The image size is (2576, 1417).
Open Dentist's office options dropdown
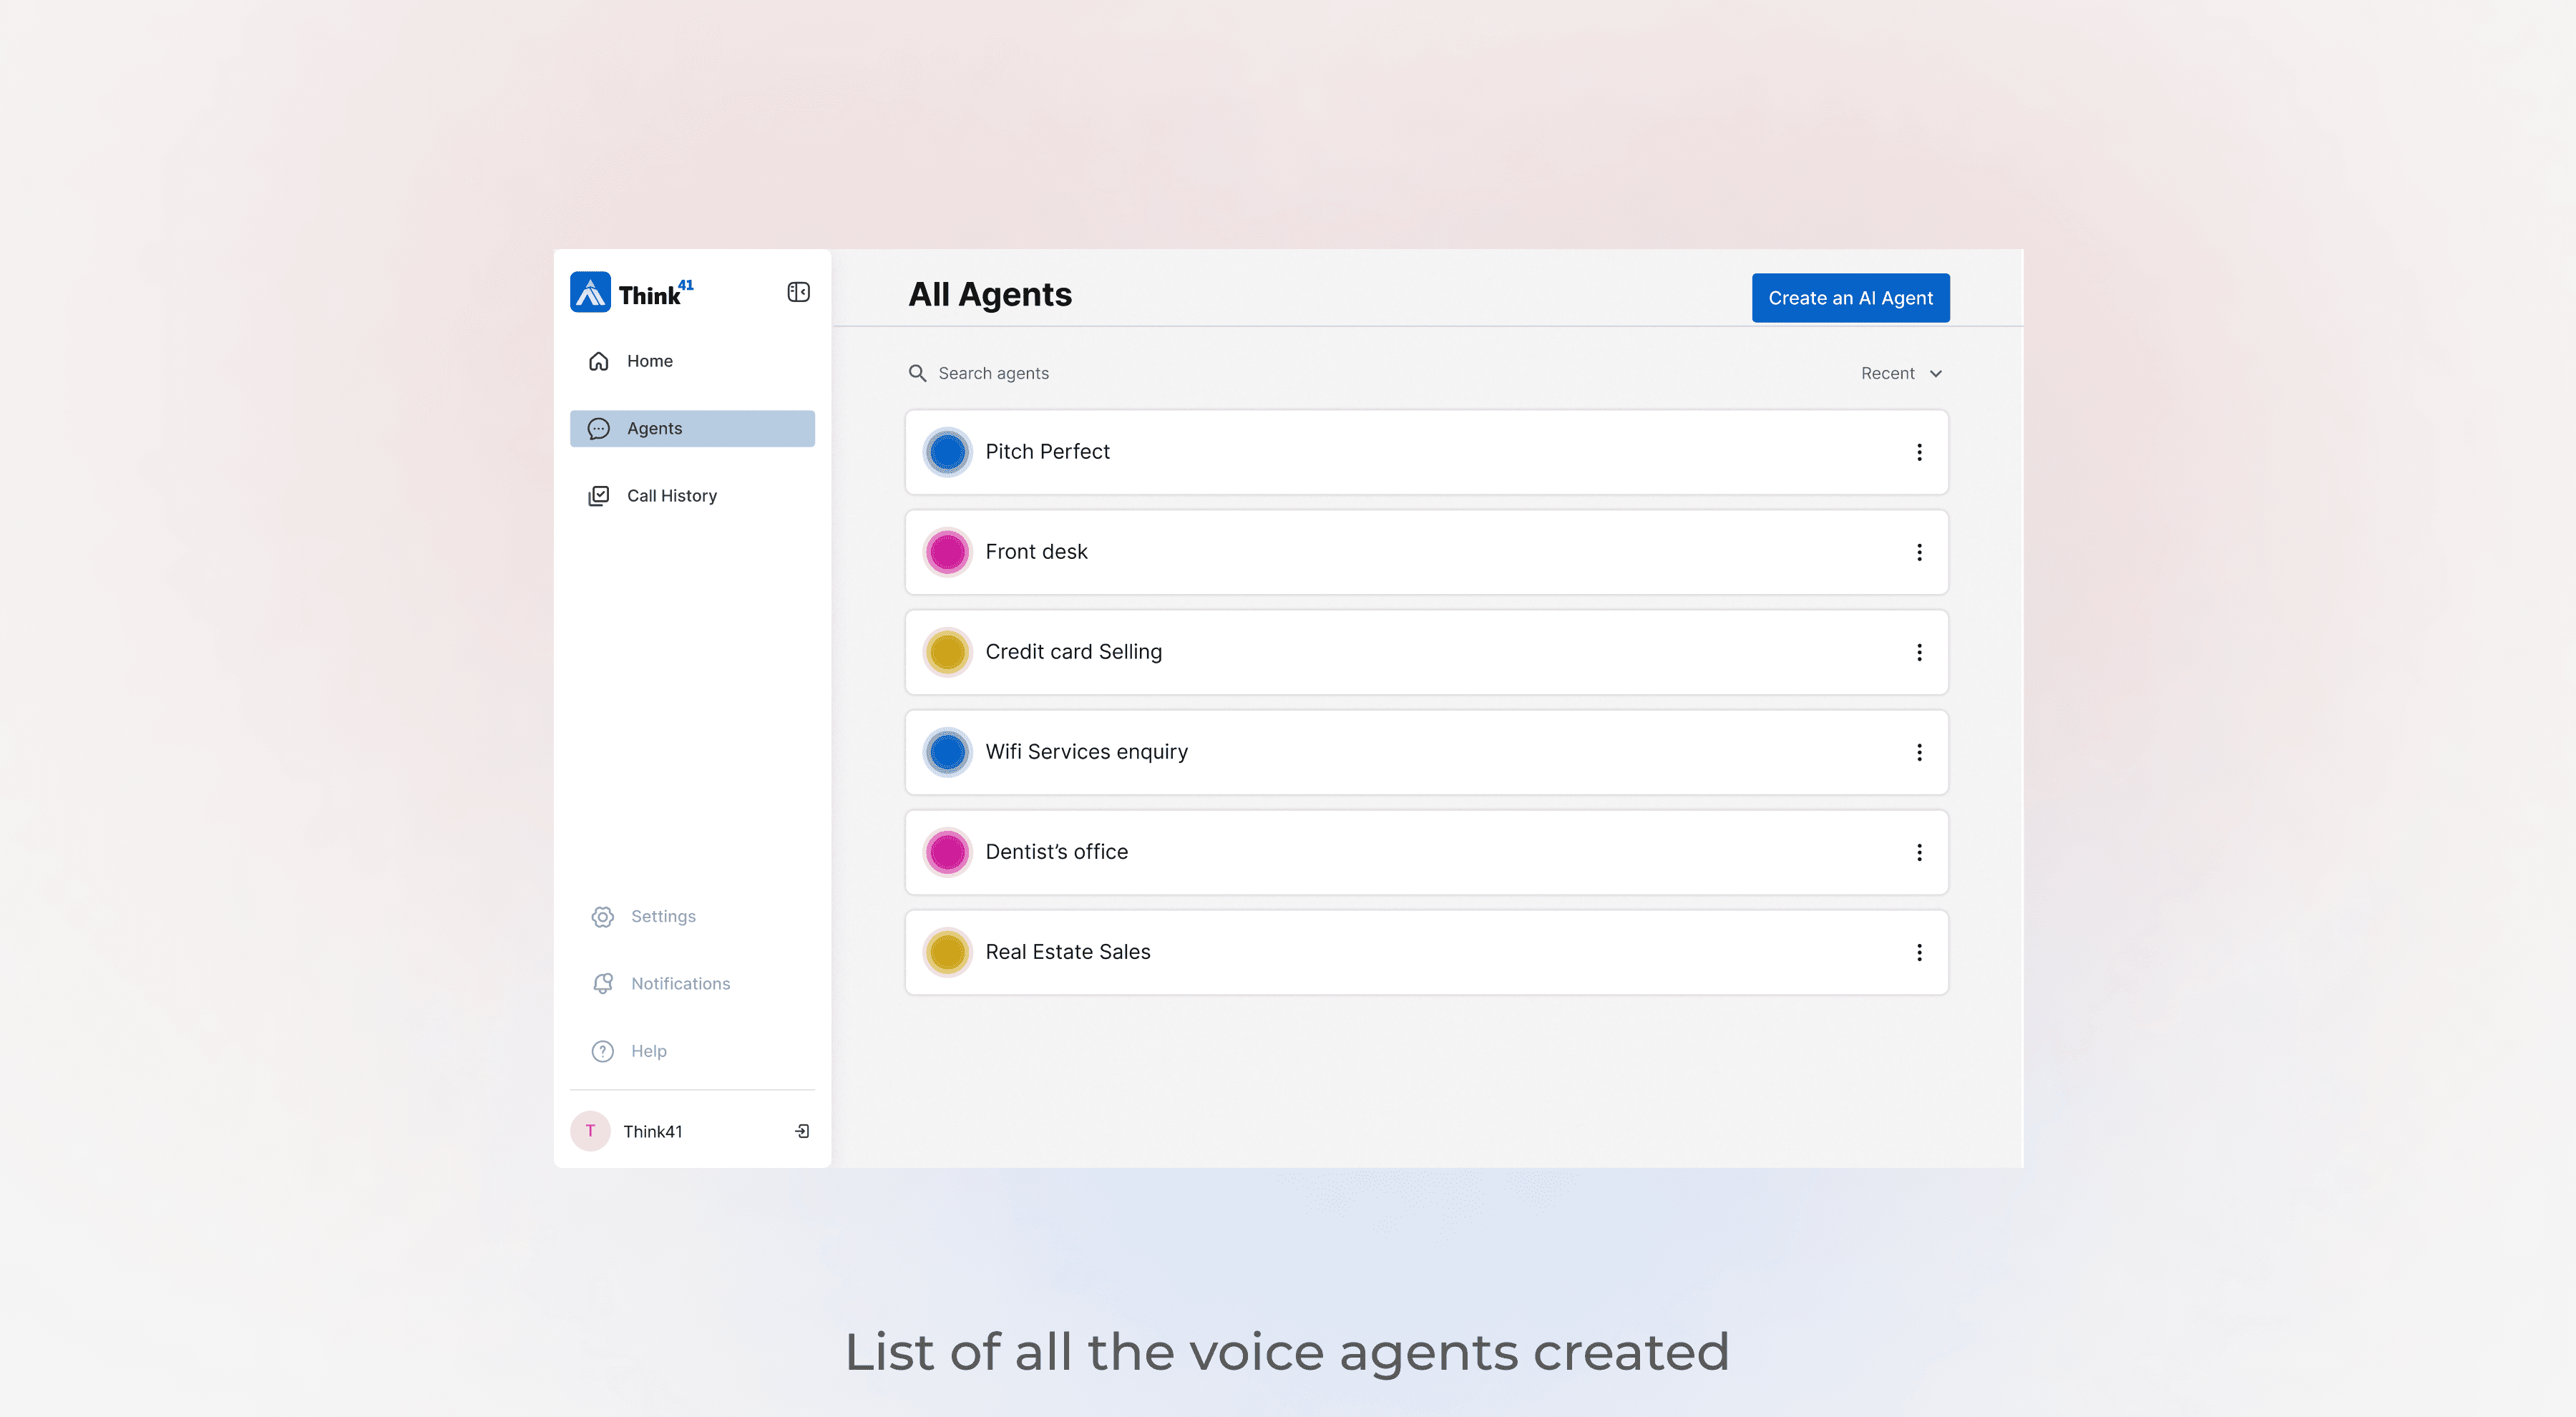[1919, 852]
